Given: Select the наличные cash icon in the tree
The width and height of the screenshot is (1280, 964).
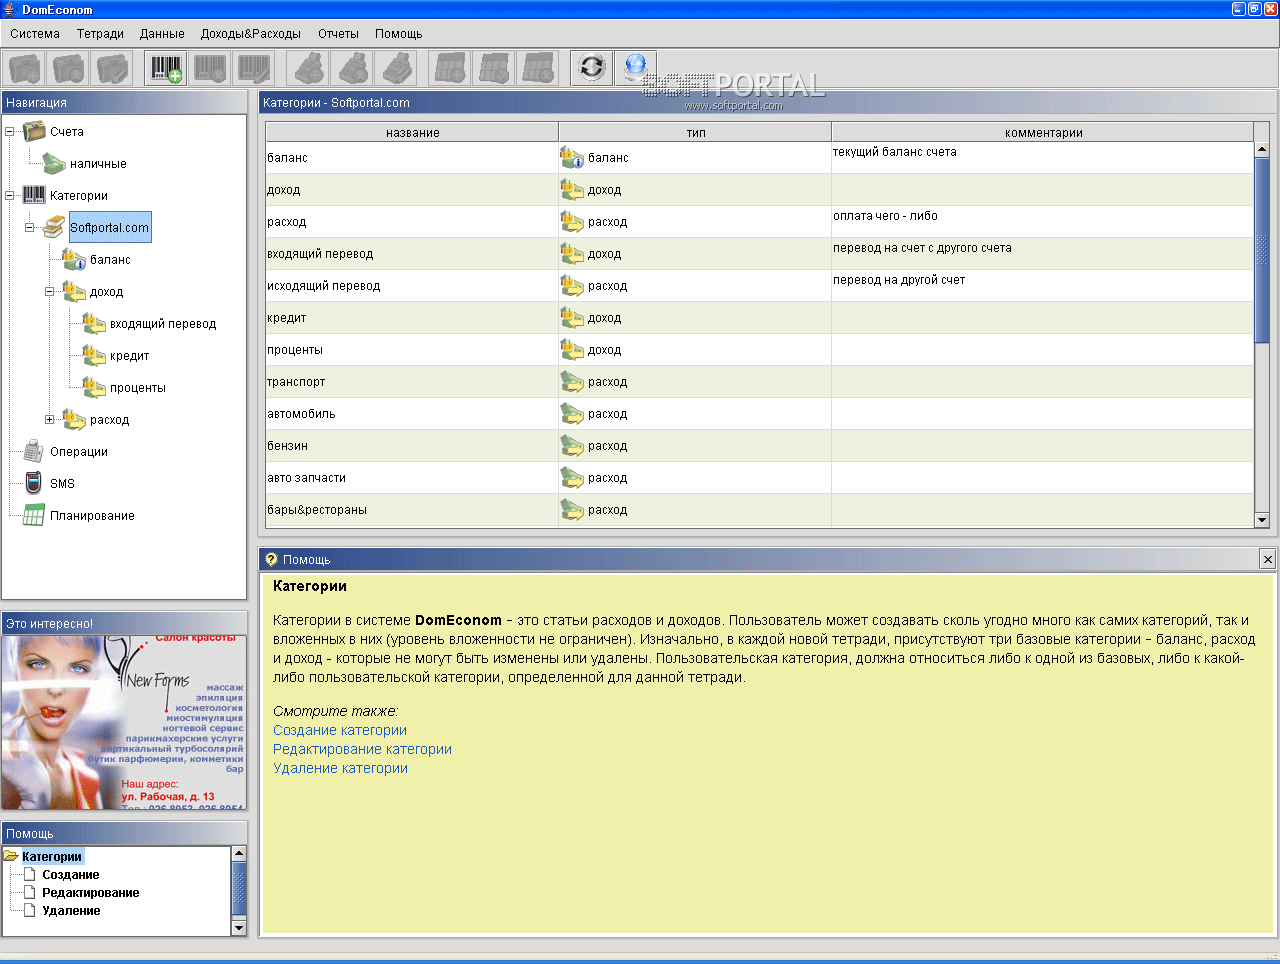Looking at the screenshot, I should point(54,163).
